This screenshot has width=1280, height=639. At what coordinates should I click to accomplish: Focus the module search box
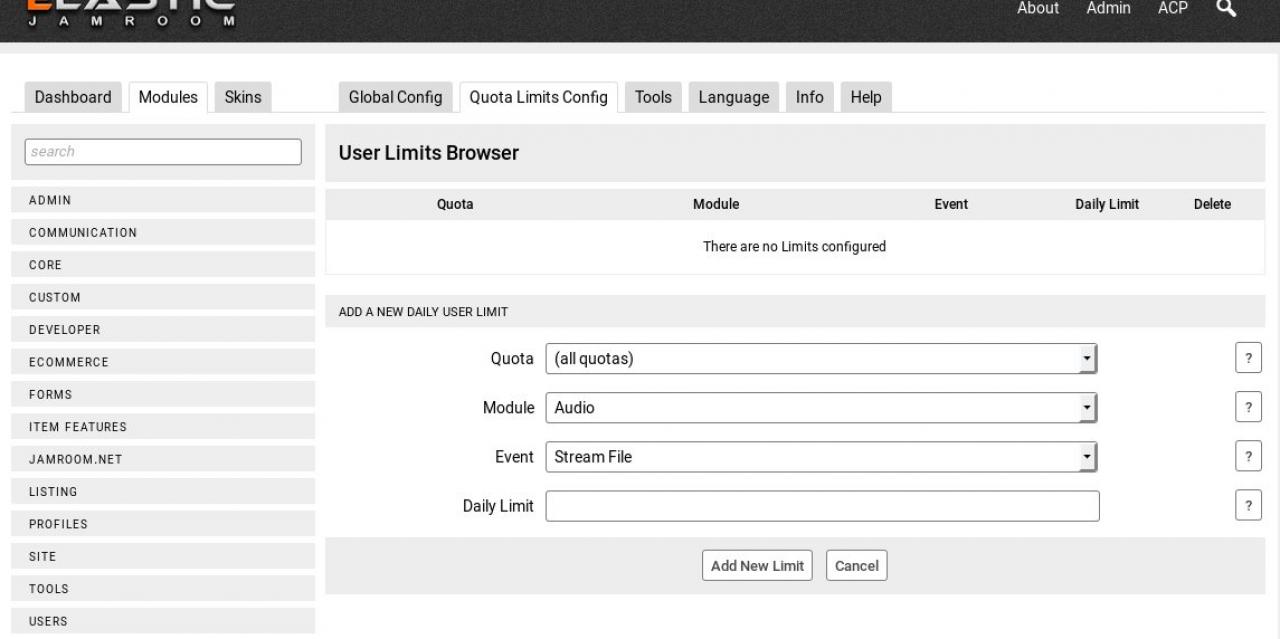point(162,151)
